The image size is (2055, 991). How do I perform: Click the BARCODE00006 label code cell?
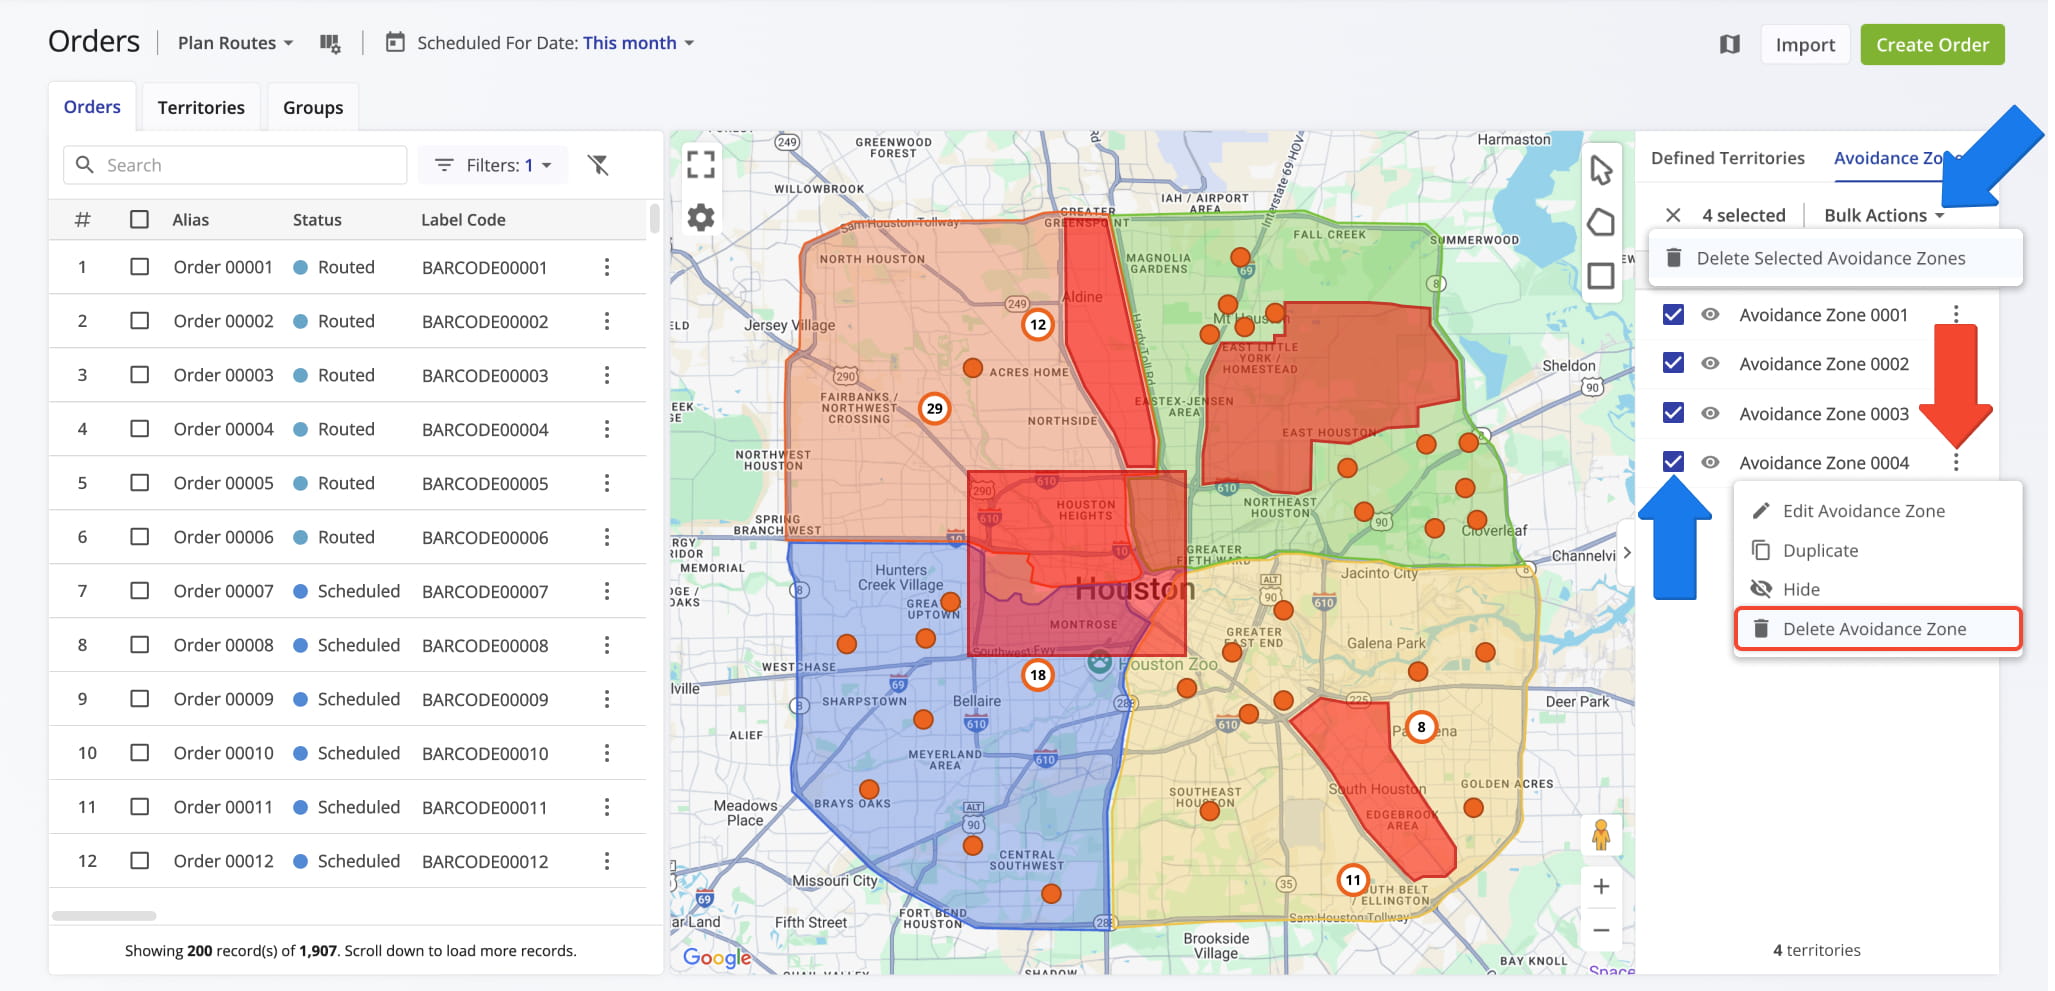tap(485, 537)
